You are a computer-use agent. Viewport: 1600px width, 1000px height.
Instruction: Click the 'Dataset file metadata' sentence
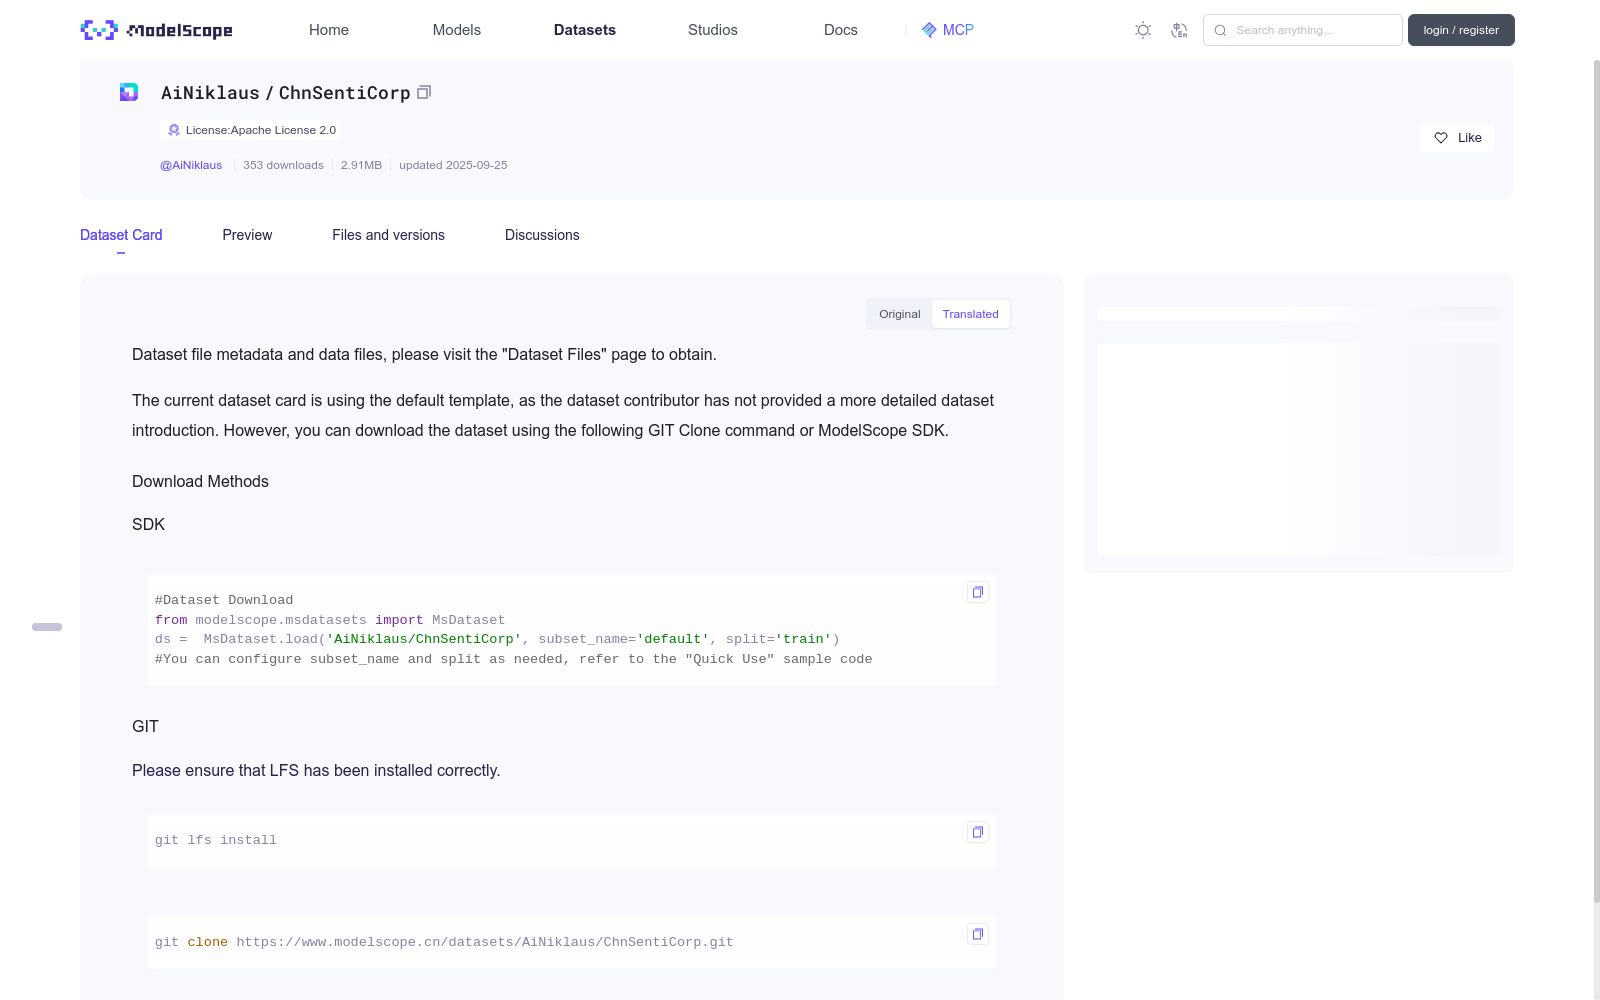click(x=424, y=355)
